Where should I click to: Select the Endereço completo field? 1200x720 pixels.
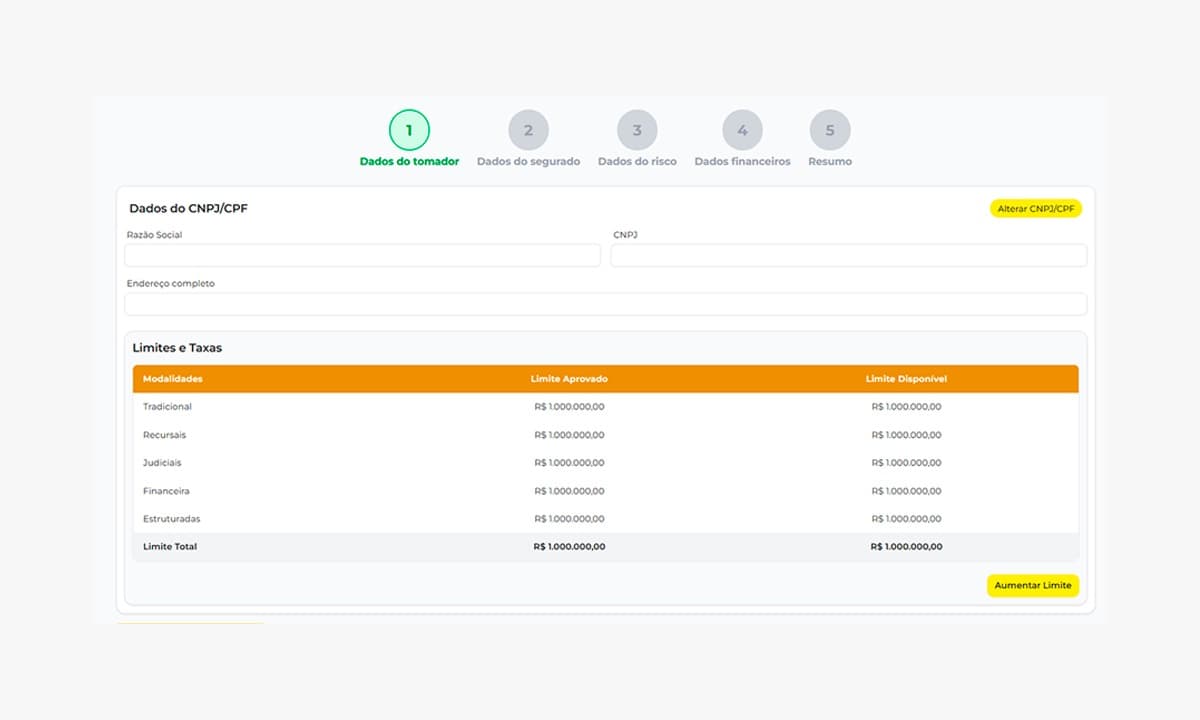click(605, 304)
